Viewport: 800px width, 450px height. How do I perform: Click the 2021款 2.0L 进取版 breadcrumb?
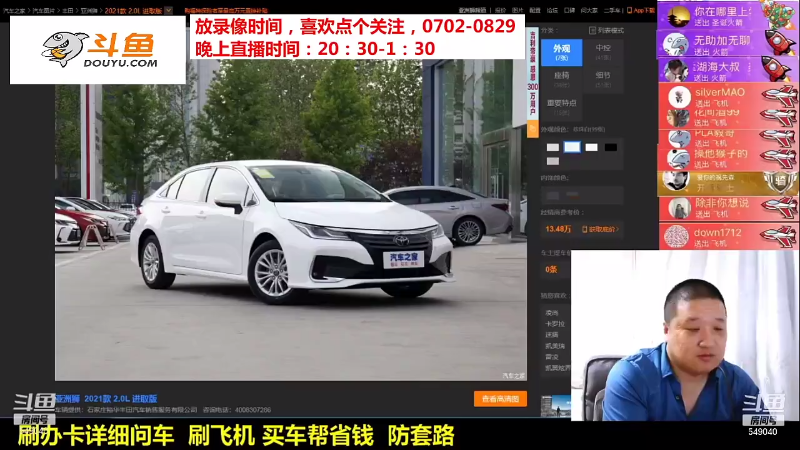click(x=133, y=10)
